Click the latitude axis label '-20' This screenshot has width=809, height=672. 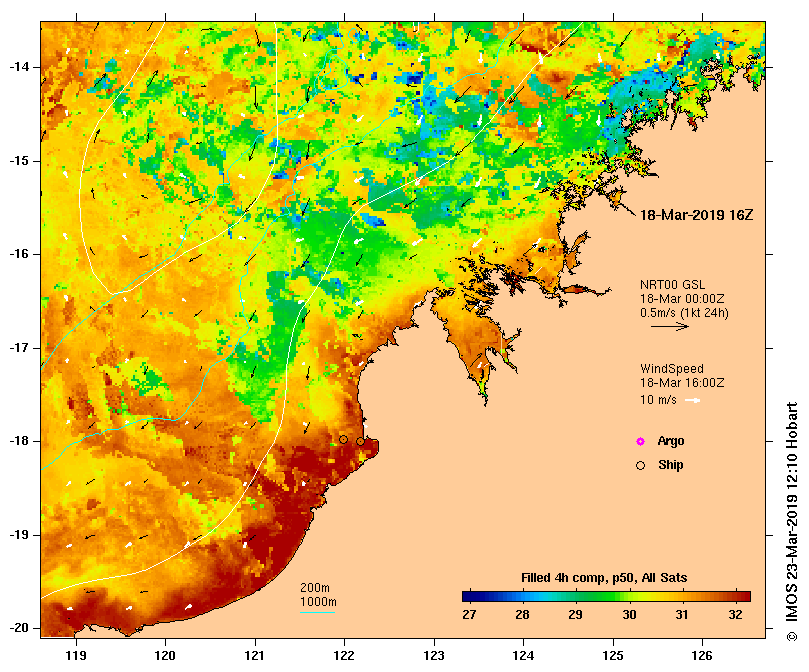pyautogui.click(x=19, y=628)
